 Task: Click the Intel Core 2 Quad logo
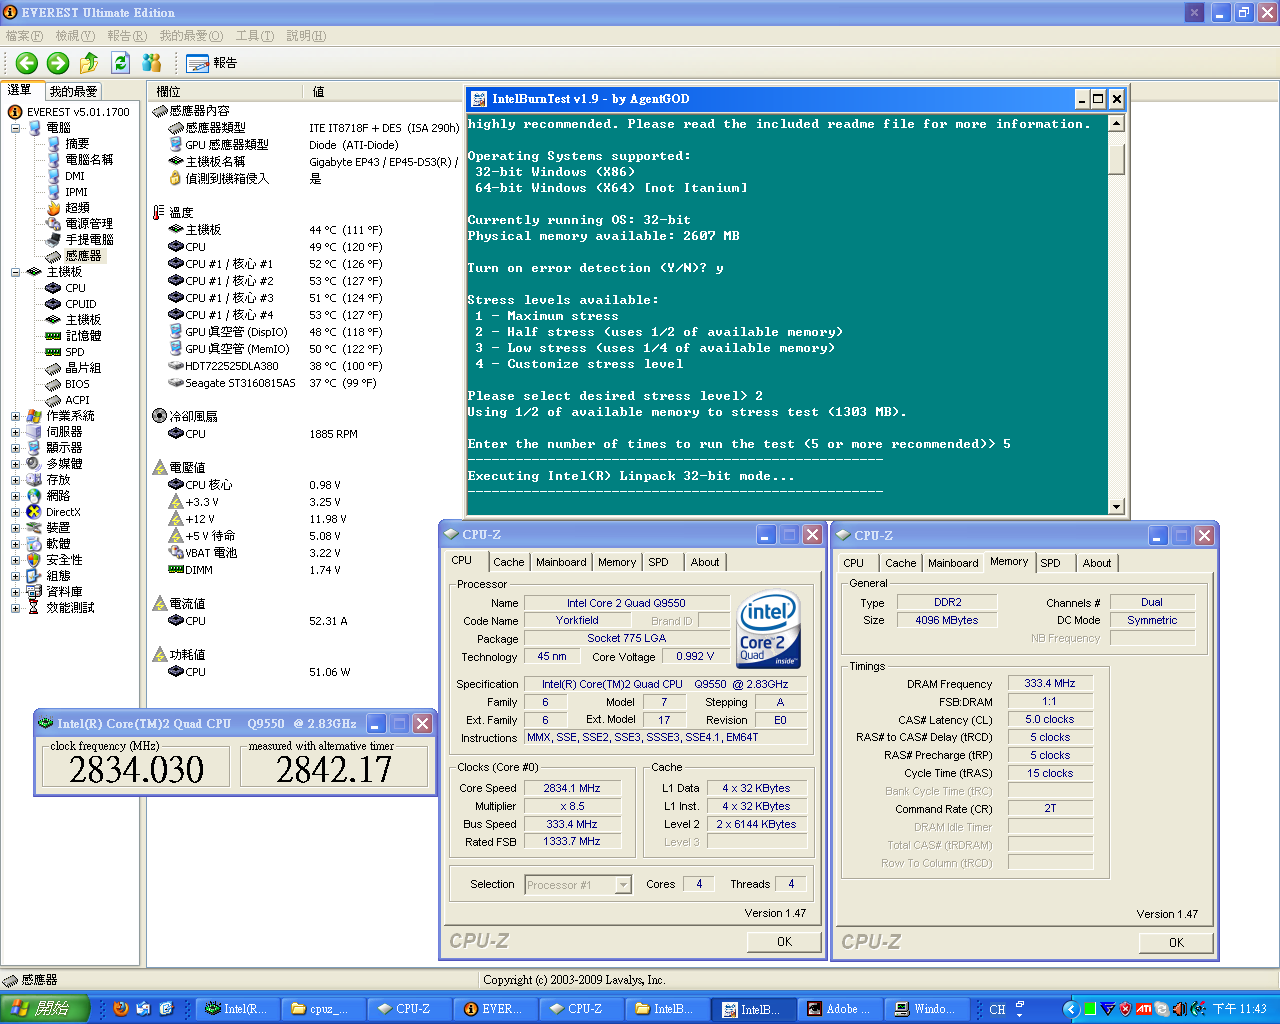(768, 631)
